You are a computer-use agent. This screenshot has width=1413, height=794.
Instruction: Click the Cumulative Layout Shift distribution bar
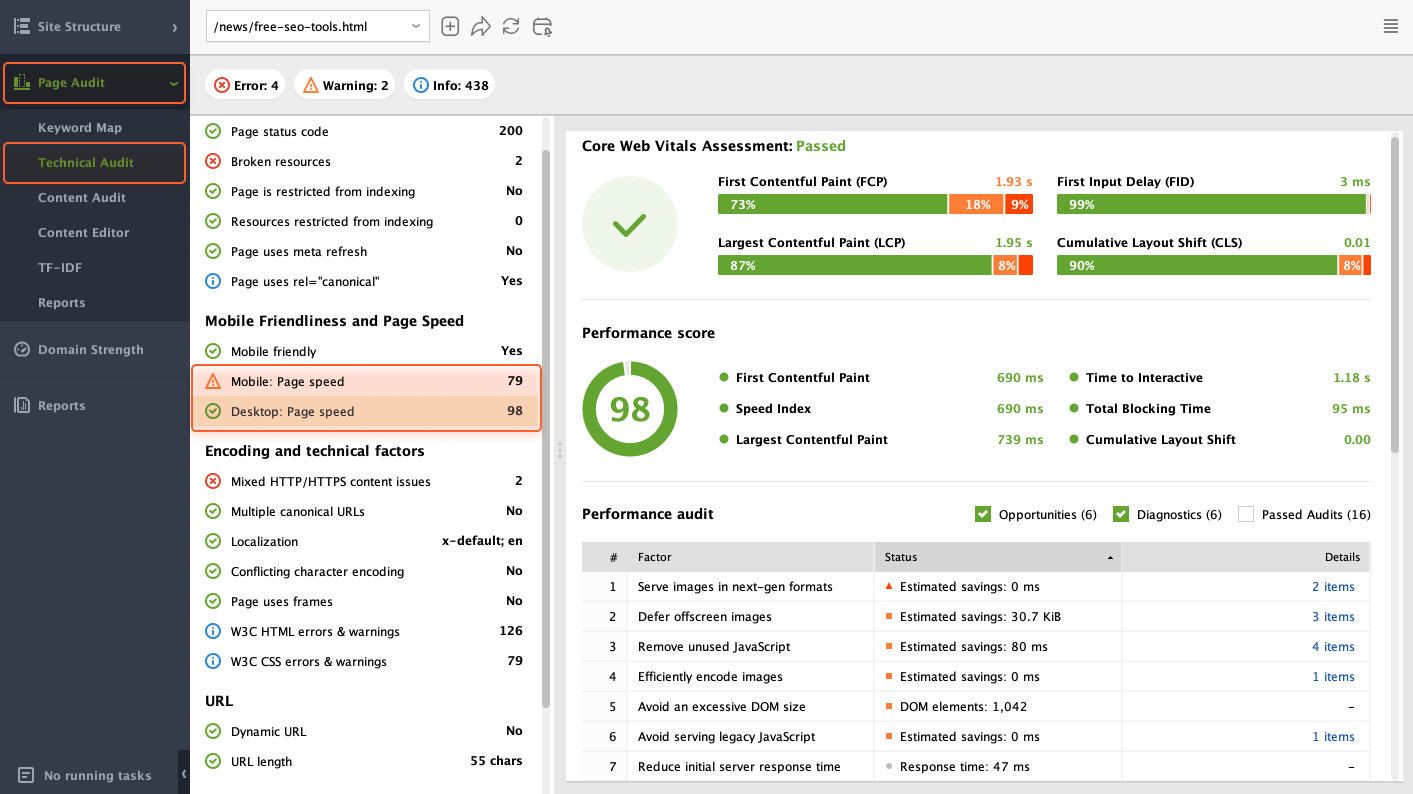(1214, 265)
